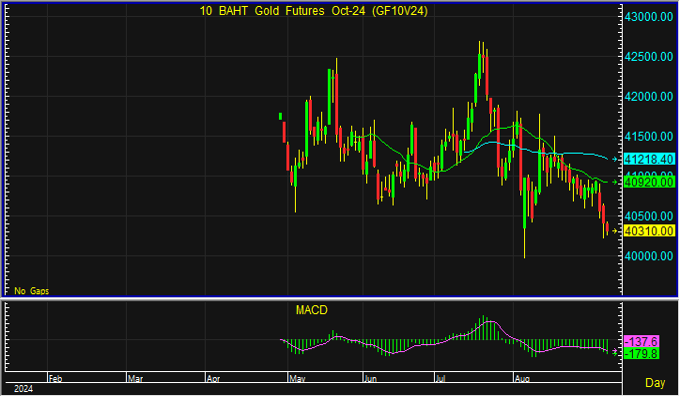Click the MACD indicator title
This screenshot has height=397, width=680.
[311, 310]
